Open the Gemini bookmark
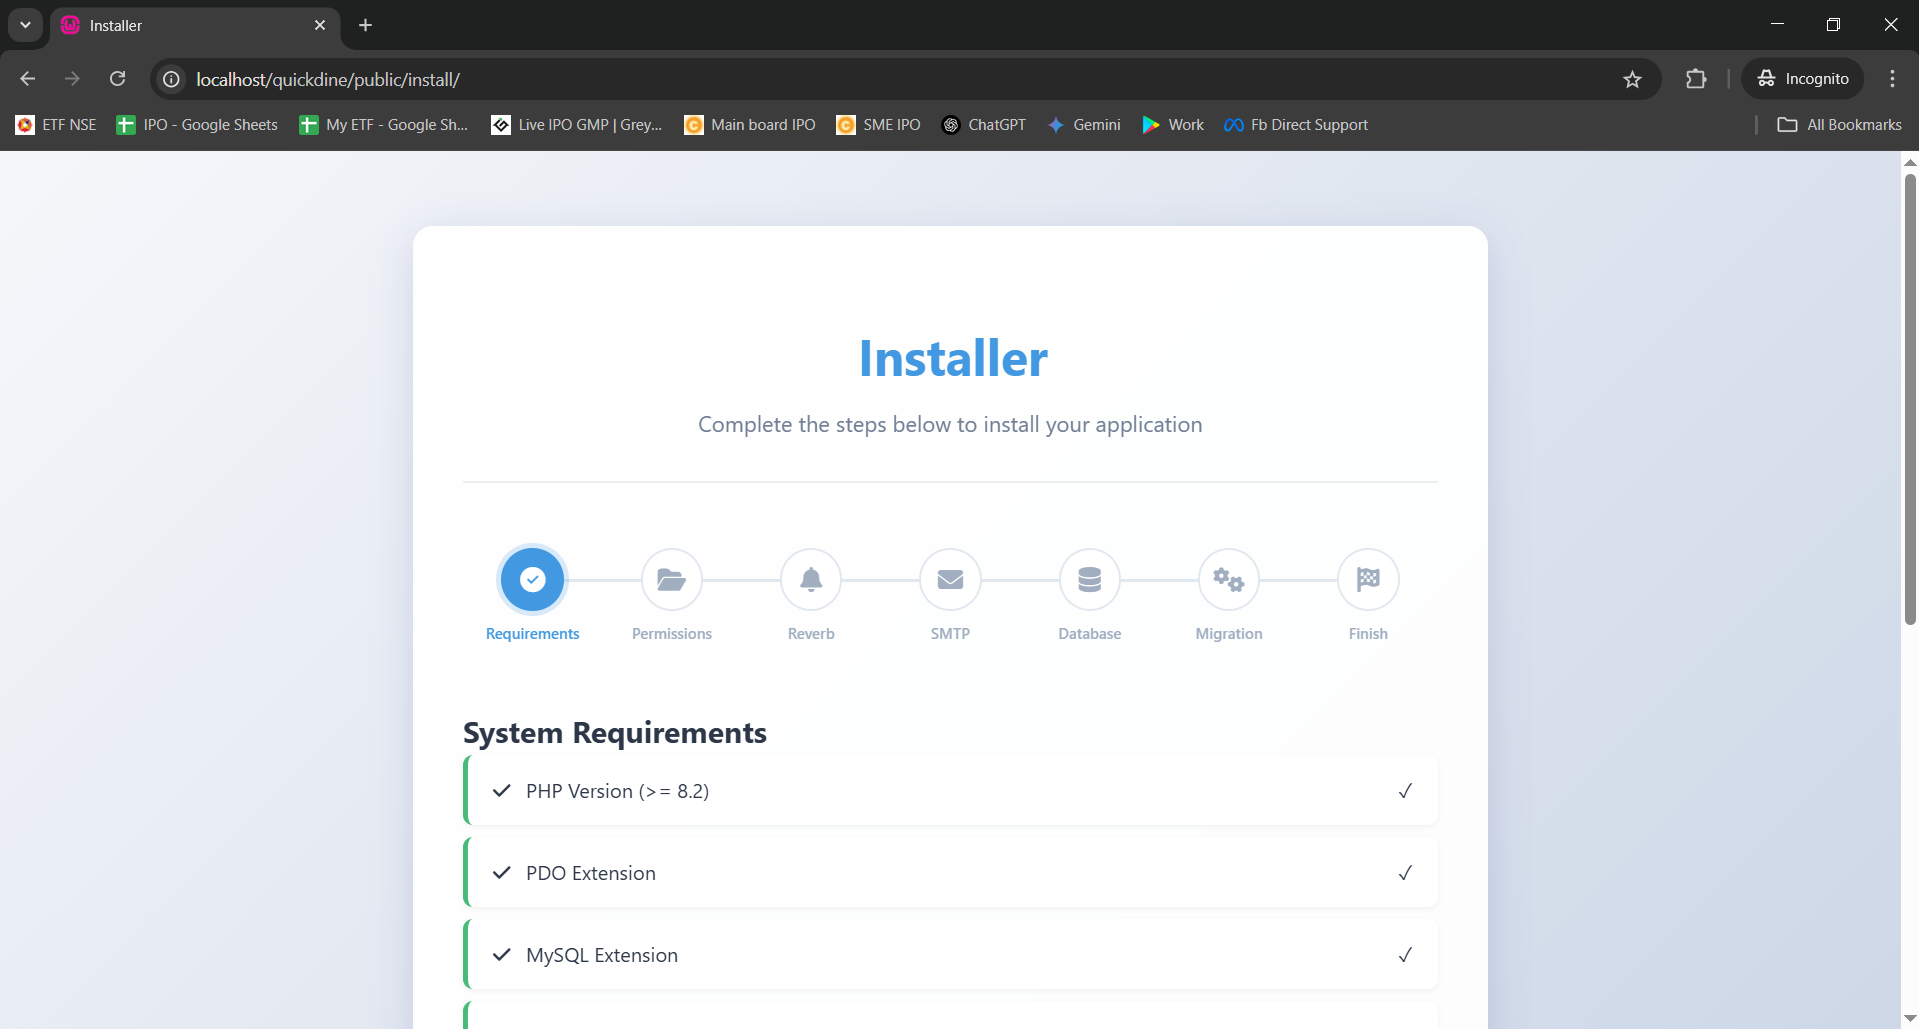Screen dimensions: 1919x1029 pyautogui.click(x=1084, y=125)
